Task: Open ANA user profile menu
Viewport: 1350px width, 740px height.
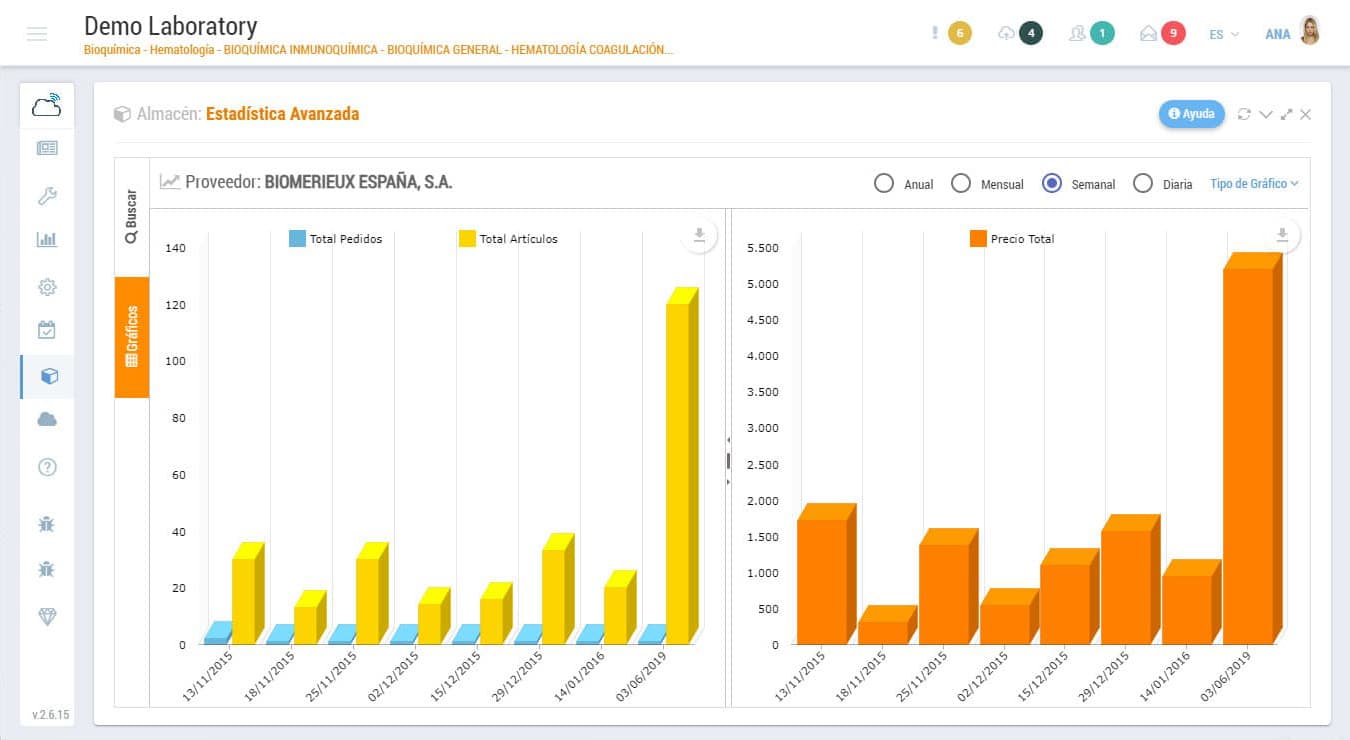Action: pos(1278,34)
